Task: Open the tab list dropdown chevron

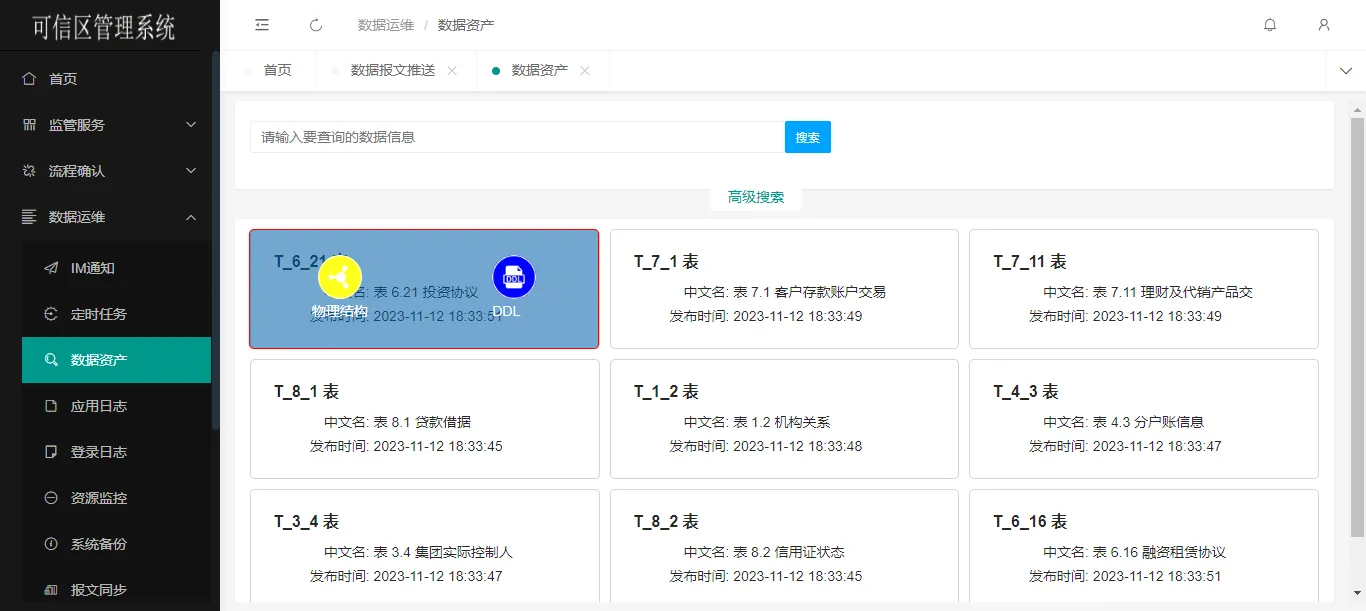Action: coord(1345,71)
